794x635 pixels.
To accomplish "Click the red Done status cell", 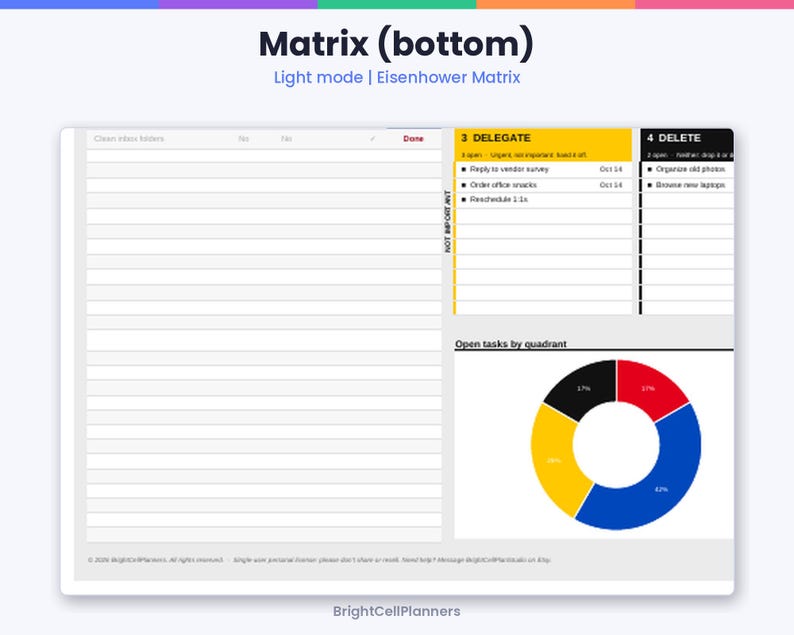I will (413, 139).
